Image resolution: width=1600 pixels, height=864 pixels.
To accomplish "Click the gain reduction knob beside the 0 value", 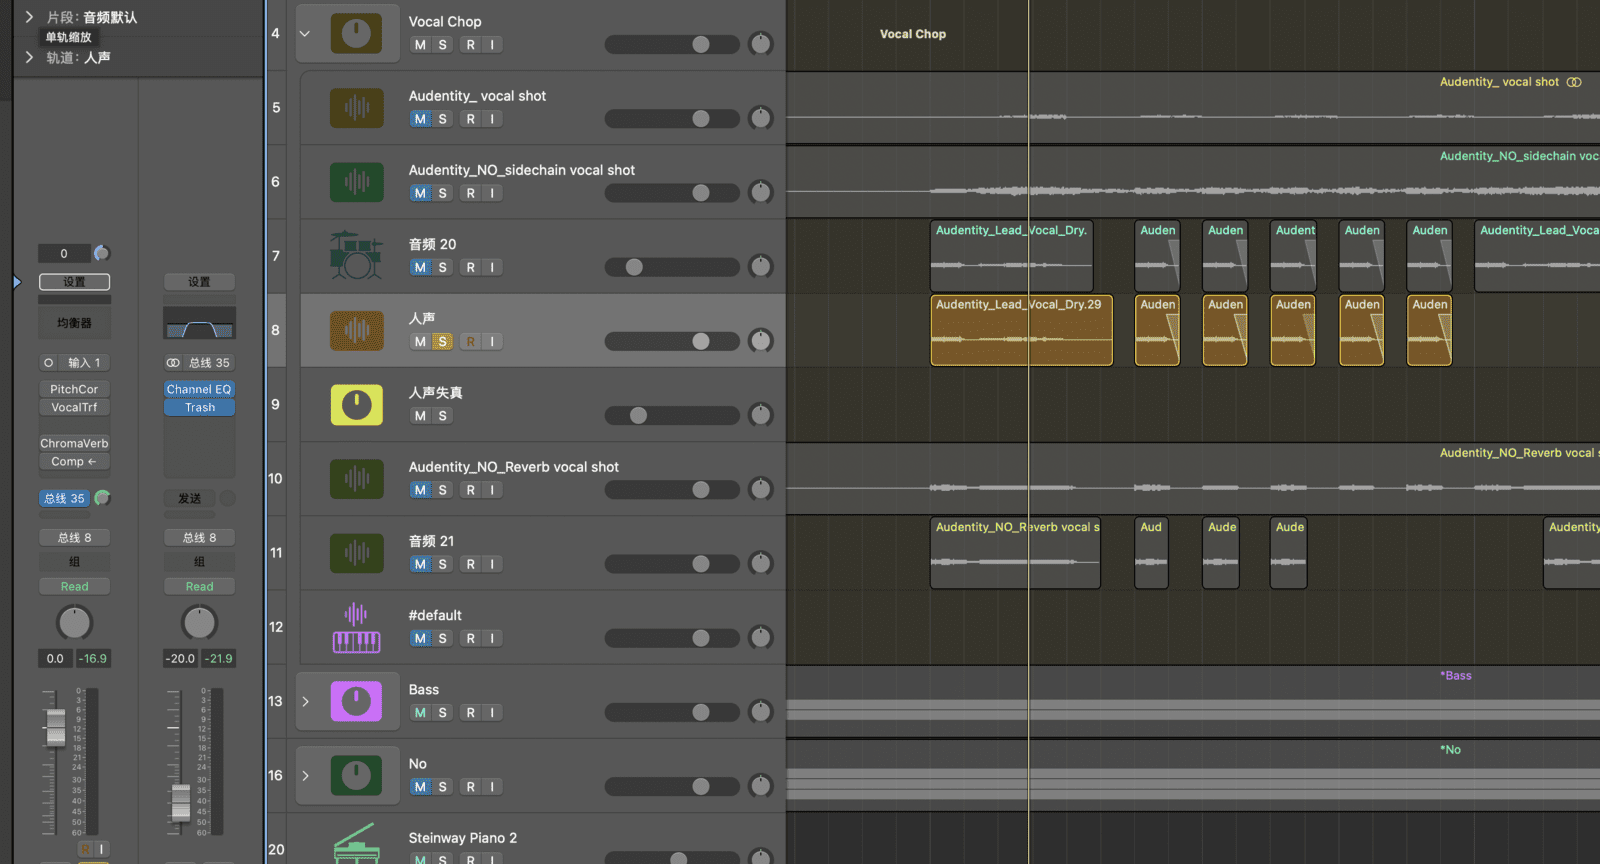I will 101,253.
